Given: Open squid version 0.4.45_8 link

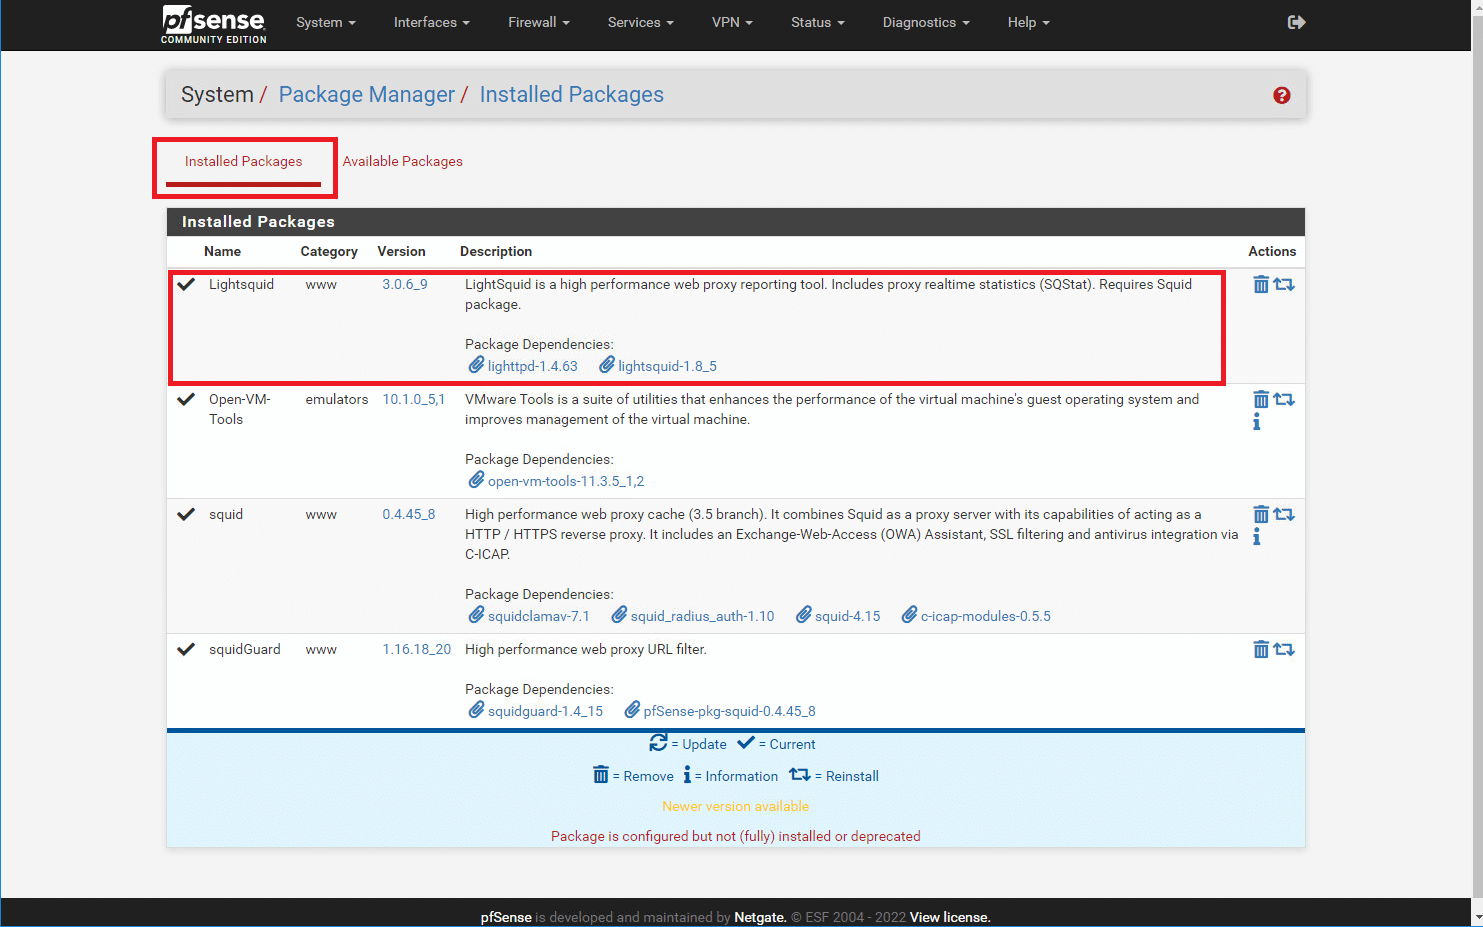Looking at the screenshot, I should click(409, 514).
